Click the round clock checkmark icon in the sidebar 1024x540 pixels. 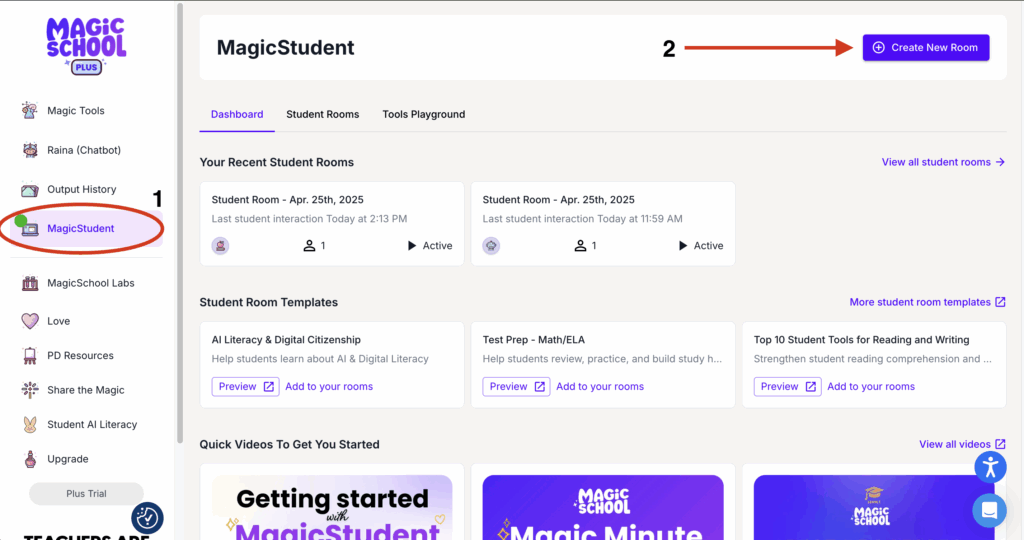pyautogui.click(x=147, y=518)
